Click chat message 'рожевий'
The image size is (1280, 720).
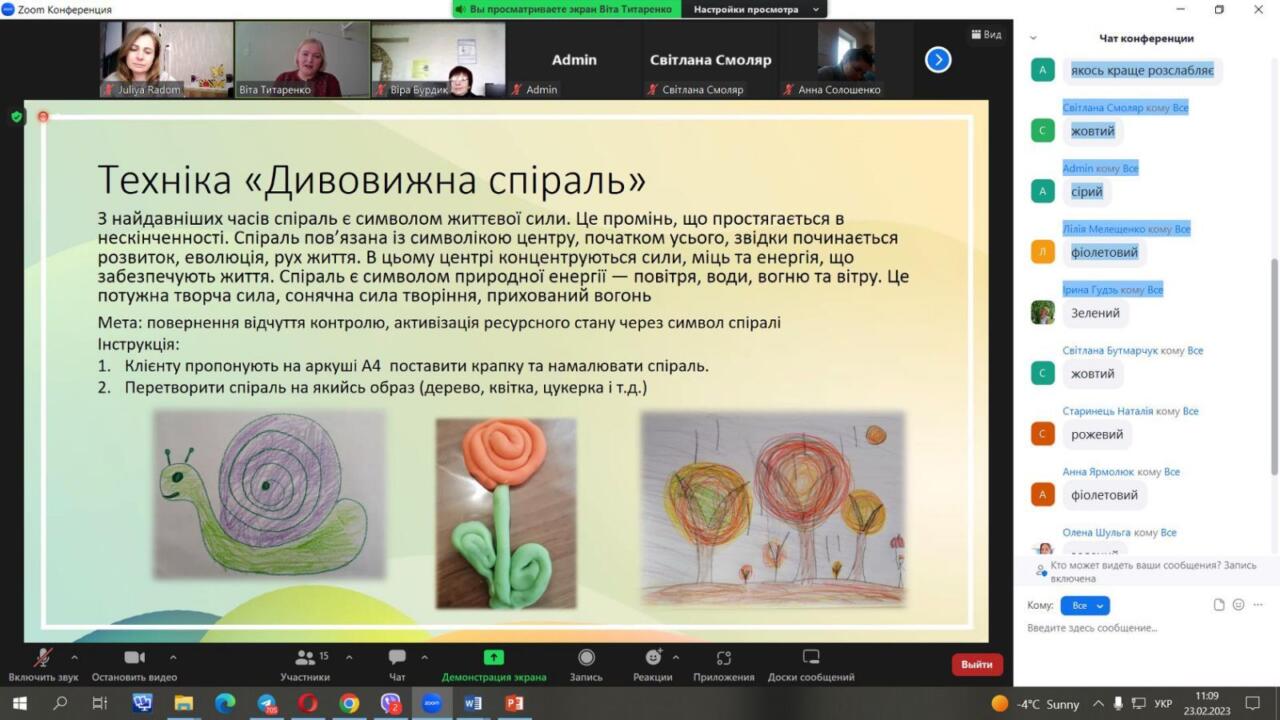1097,435
